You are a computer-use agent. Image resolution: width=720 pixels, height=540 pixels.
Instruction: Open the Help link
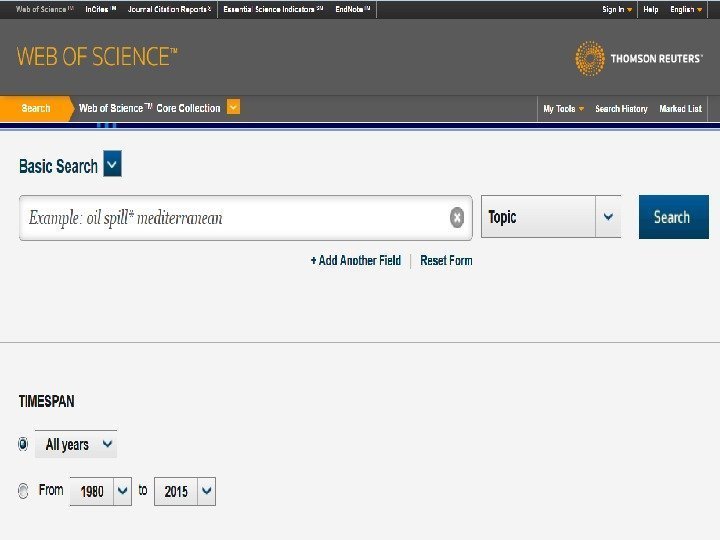click(651, 9)
